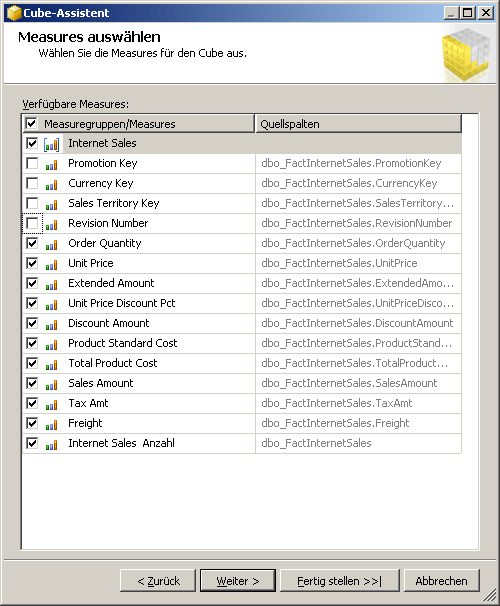Enable the Currency Key checkbox

[32, 183]
